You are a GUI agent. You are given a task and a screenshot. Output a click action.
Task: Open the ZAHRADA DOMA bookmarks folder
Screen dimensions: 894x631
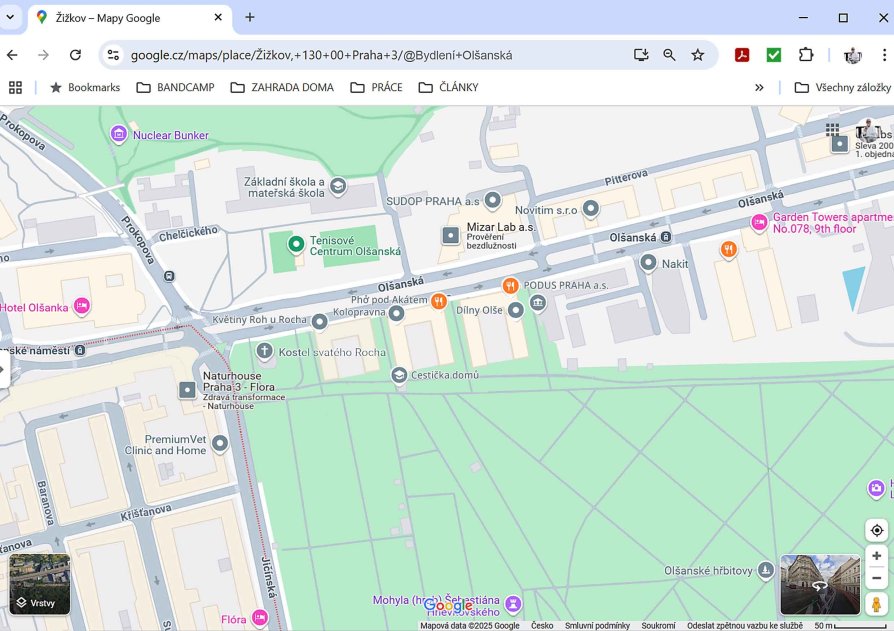tap(282, 87)
